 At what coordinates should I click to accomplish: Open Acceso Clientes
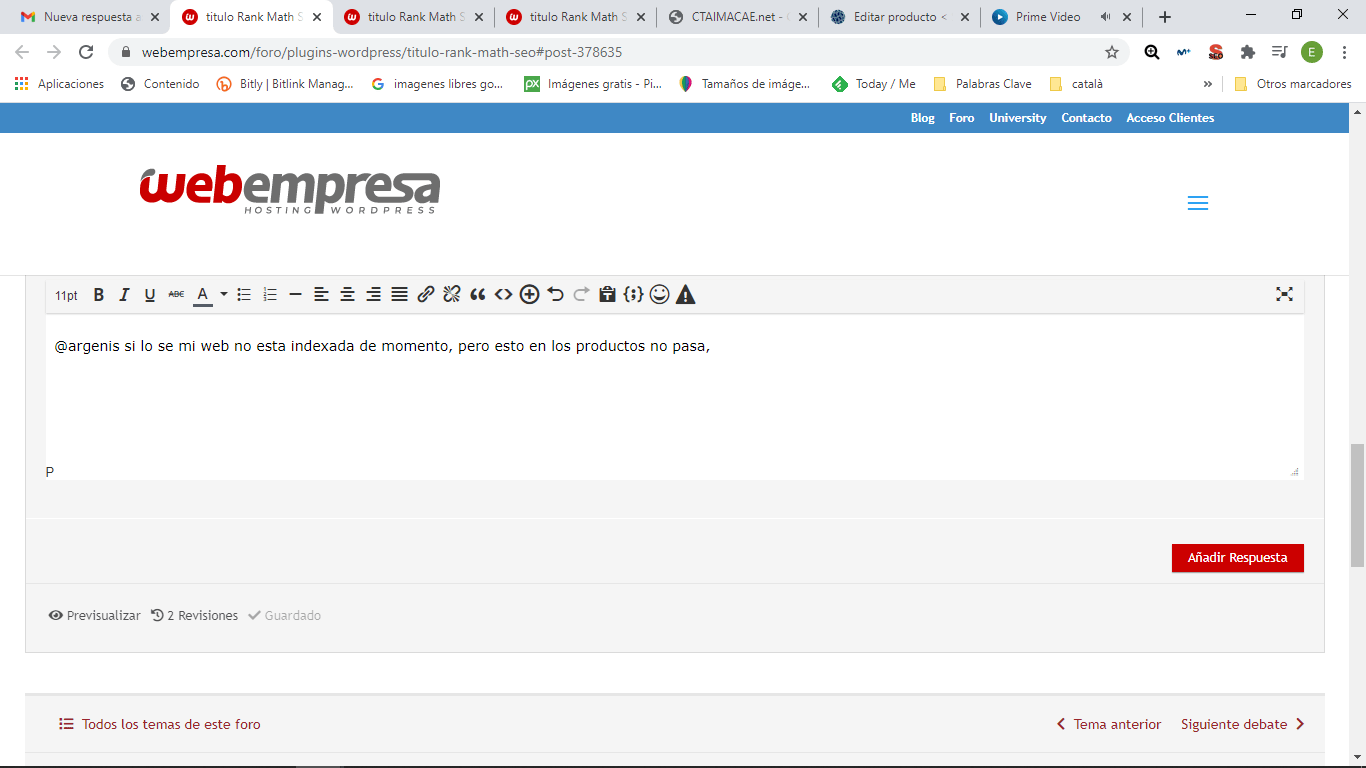tap(1170, 118)
